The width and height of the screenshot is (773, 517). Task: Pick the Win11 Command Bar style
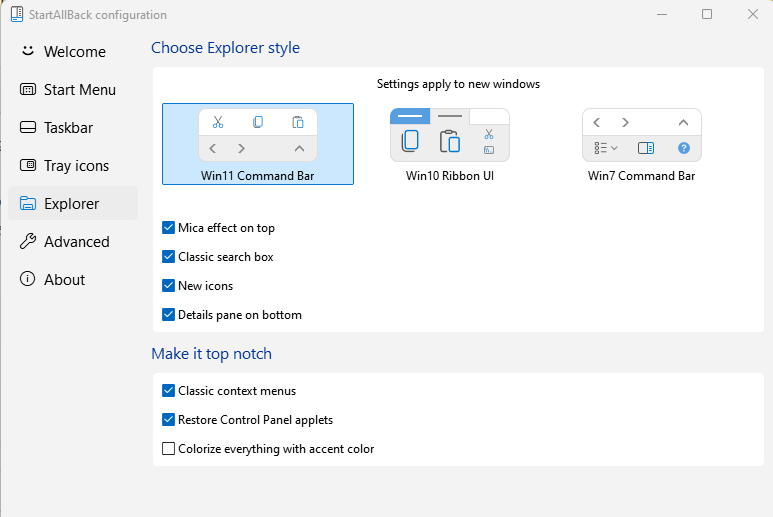(258, 144)
